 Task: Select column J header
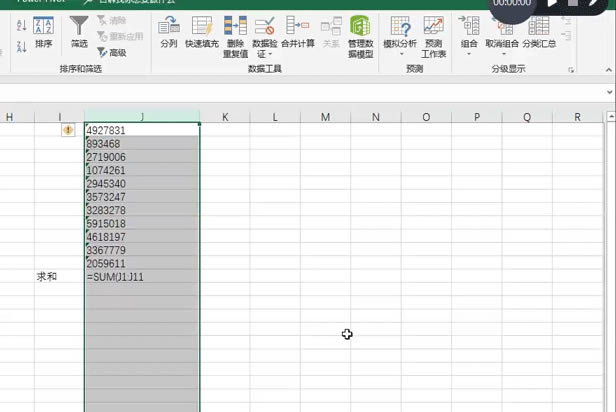click(x=142, y=117)
